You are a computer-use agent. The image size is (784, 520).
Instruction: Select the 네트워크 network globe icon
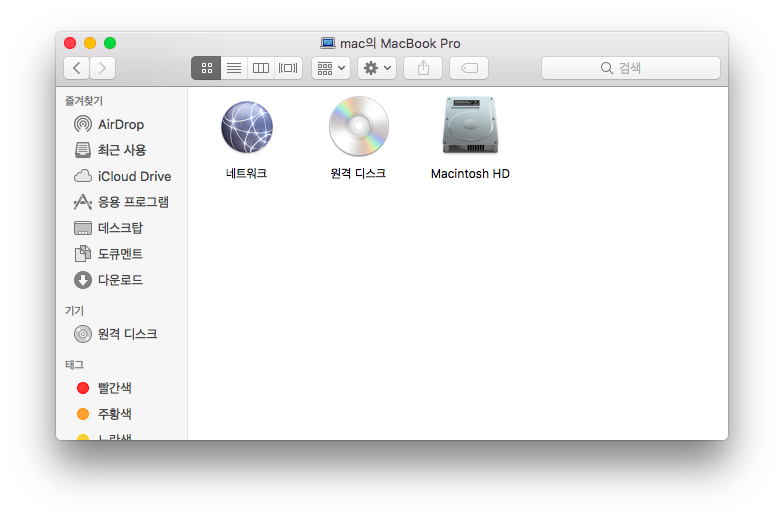[247, 127]
